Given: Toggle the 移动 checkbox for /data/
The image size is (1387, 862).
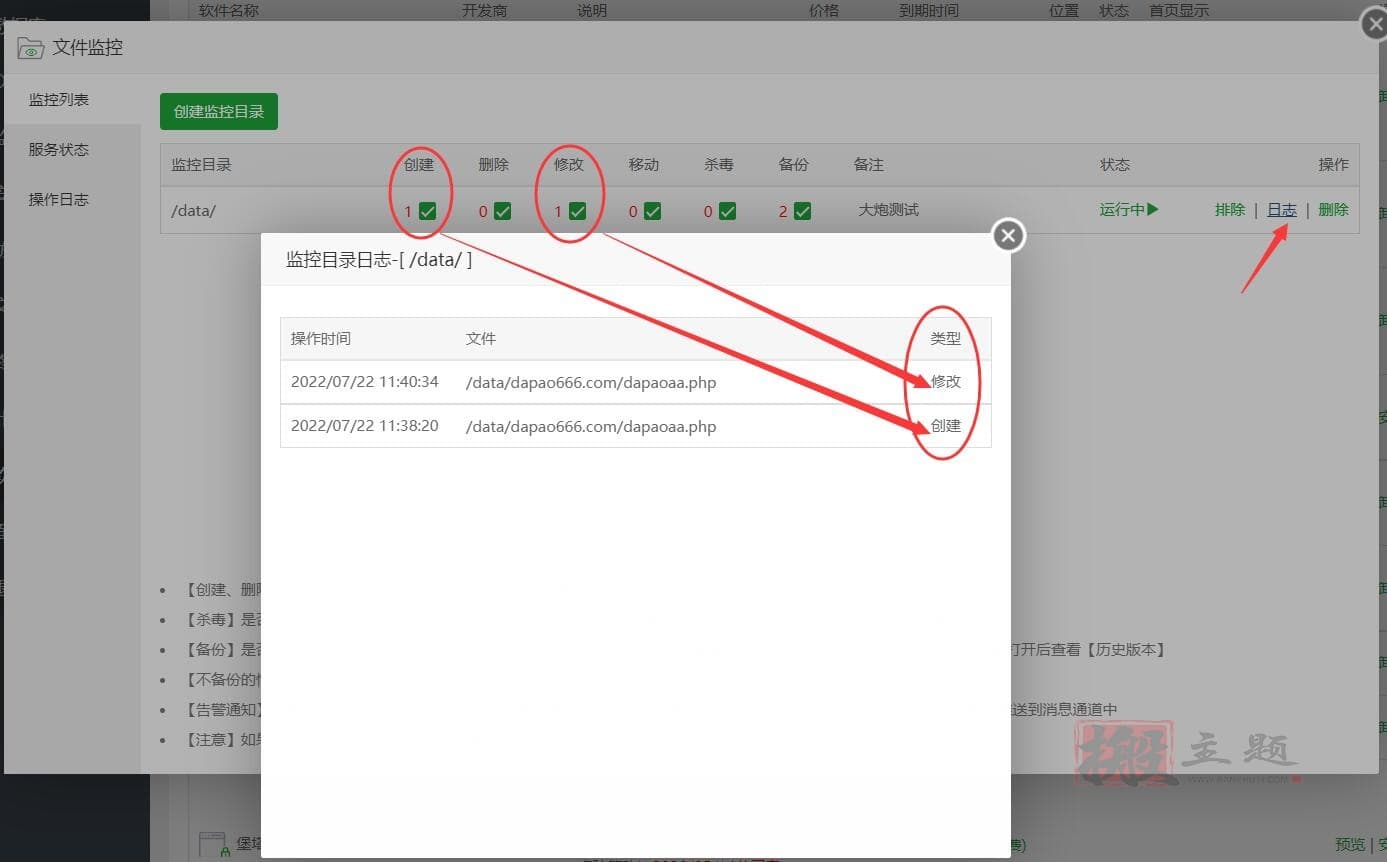Looking at the screenshot, I should (x=652, y=211).
